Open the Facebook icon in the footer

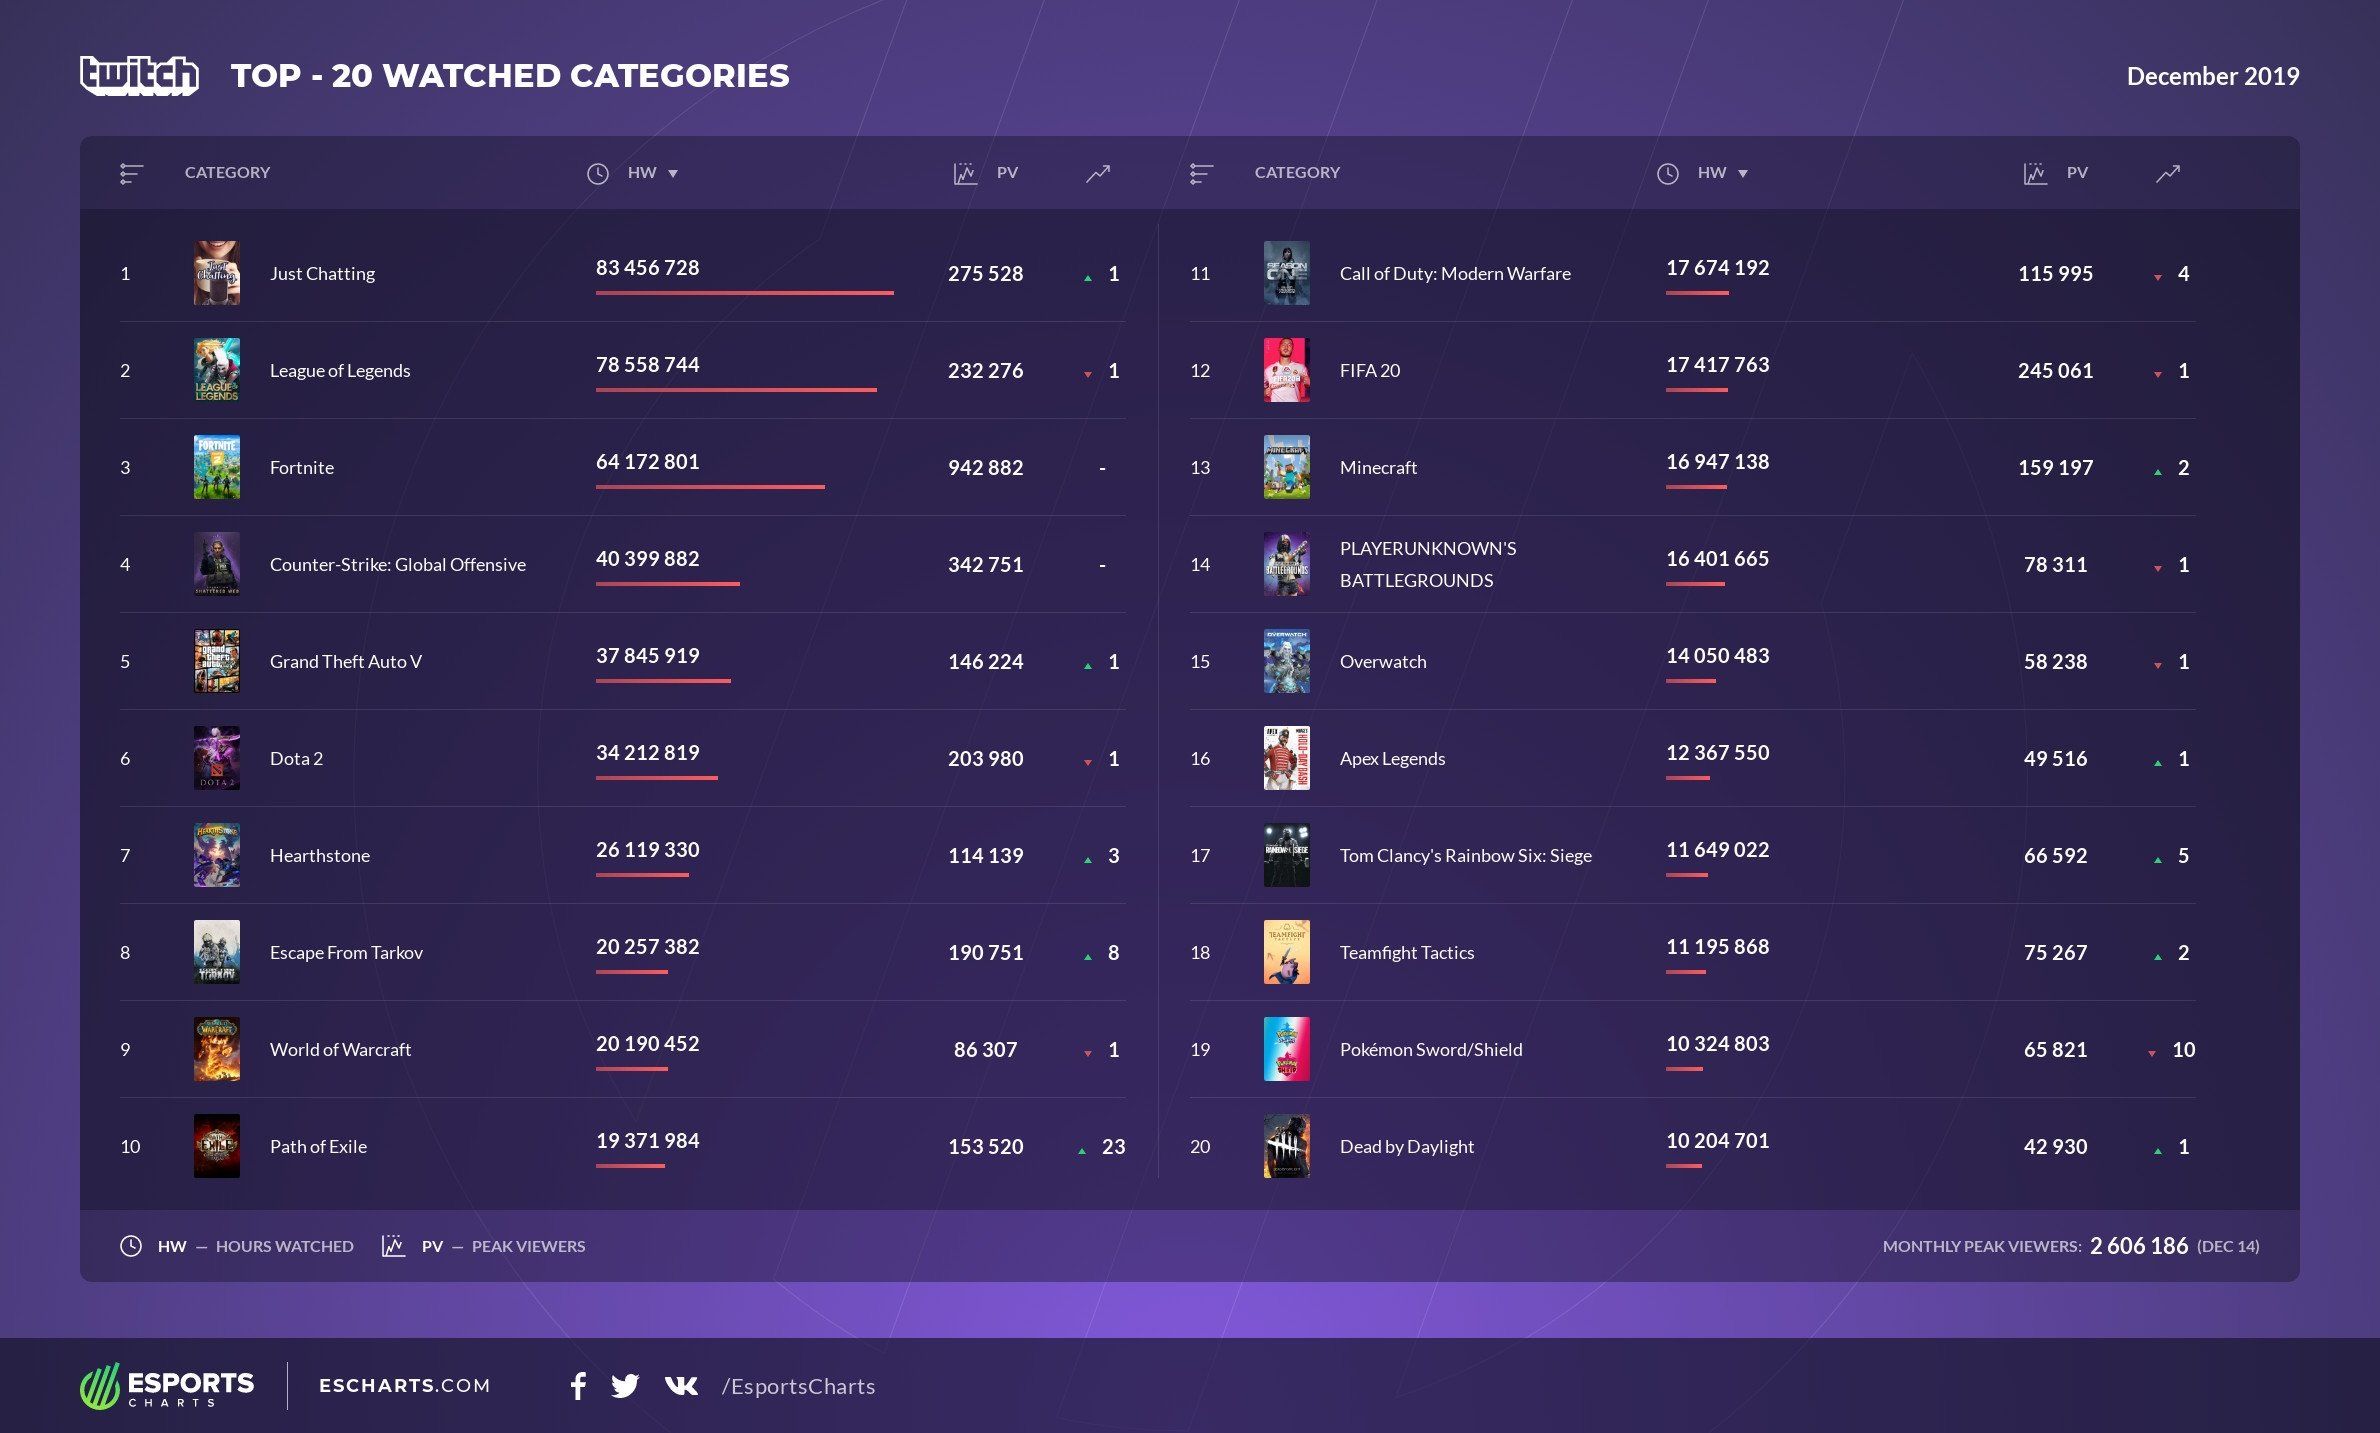[578, 1386]
